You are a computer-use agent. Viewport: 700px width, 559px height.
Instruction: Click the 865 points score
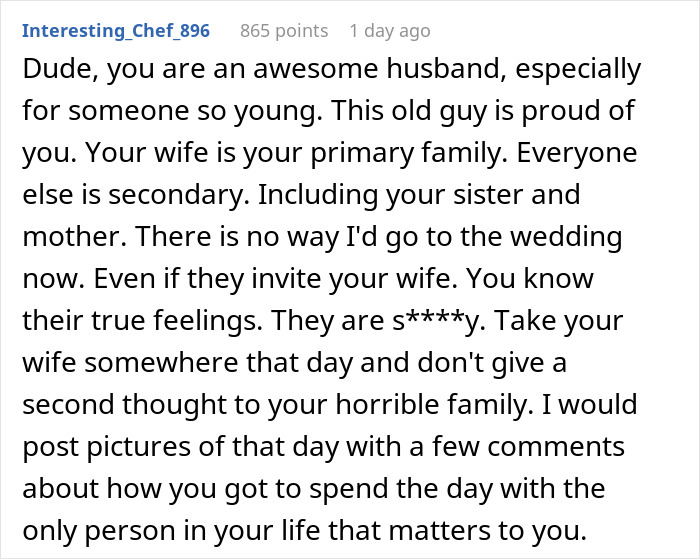pyautogui.click(x=284, y=30)
